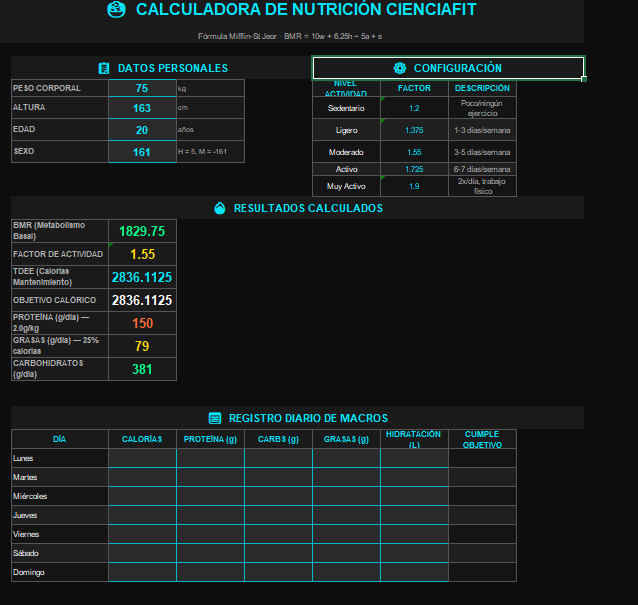Screen dimensions: 638x605
Task: Click the gear icon next to CONFIGURACIÓN
Action: 400,68
